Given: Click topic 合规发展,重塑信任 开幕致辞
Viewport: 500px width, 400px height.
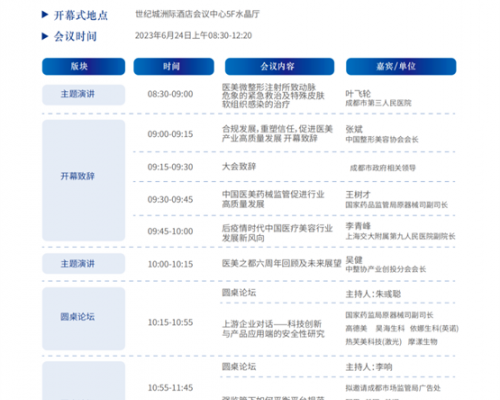Looking at the screenshot, I should click(277, 134).
